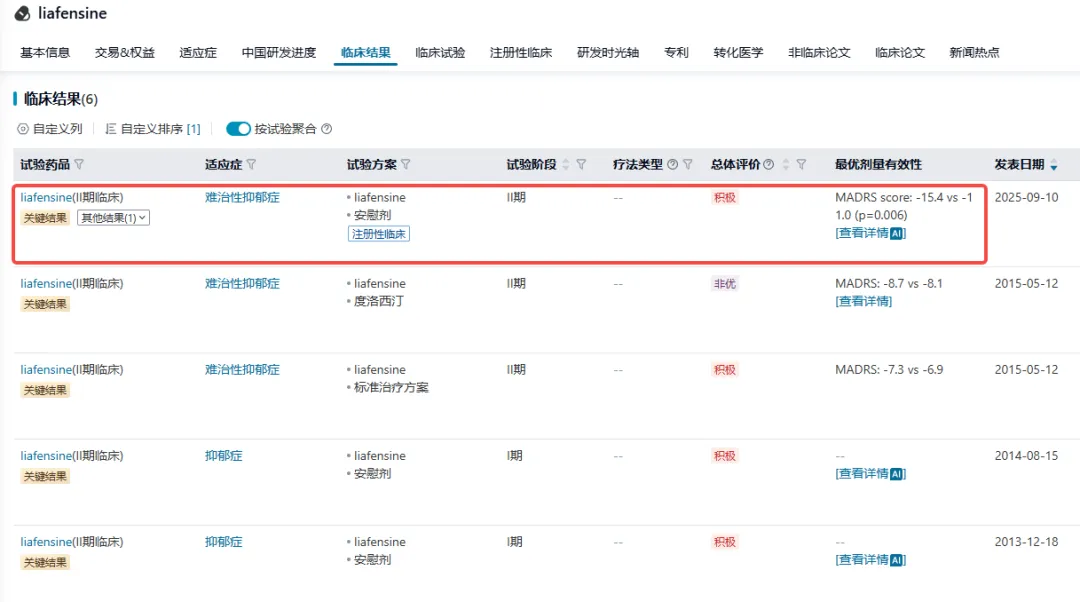The width and height of the screenshot is (1080, 602).
Task: Open the 新闻热点 tab
Action: point(974,52)
